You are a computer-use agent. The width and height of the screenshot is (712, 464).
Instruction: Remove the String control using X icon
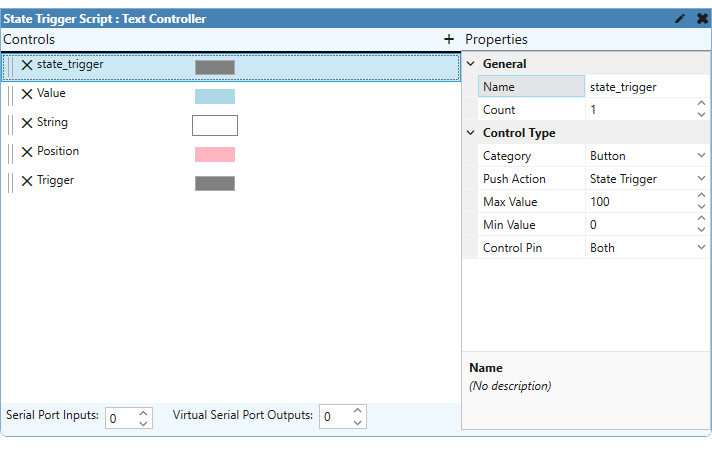click(27, 123)
